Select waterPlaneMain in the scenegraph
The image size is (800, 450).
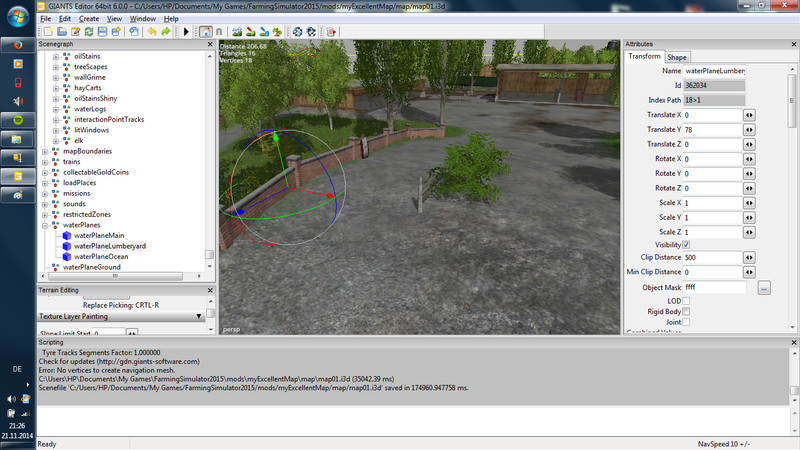click(x=99, y=236)
